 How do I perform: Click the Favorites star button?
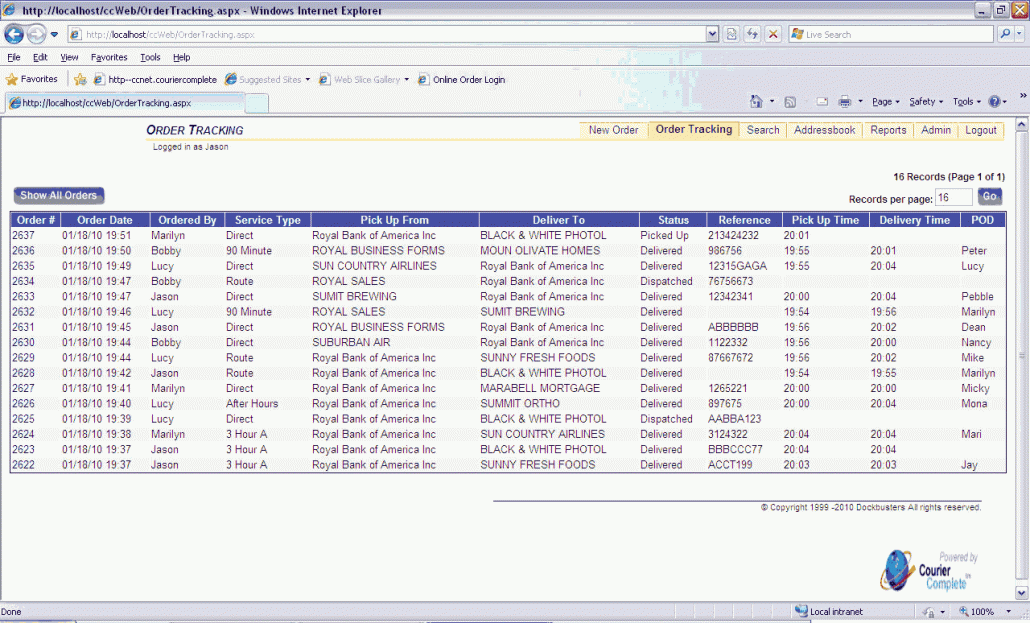pyautogui.click(x=32, y=79)
